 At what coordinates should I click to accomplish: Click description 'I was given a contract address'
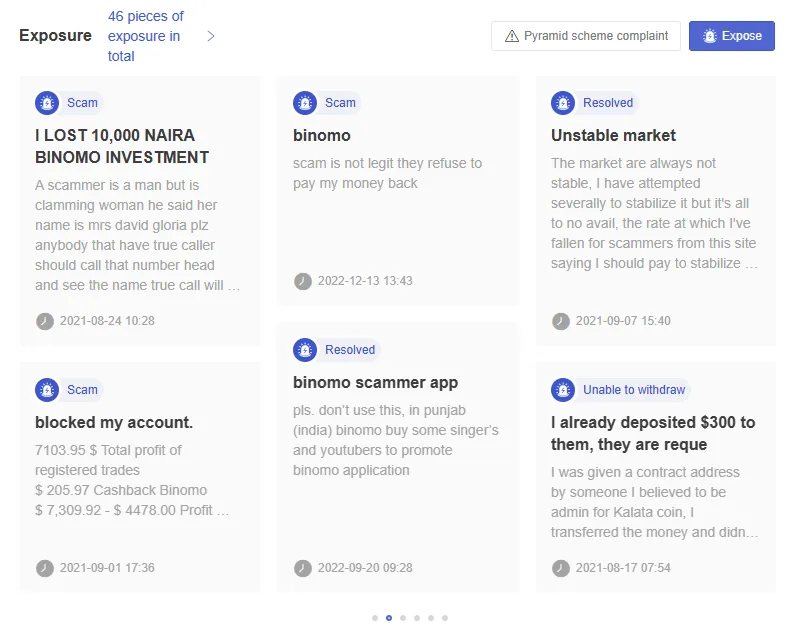(x=654, y=502)
